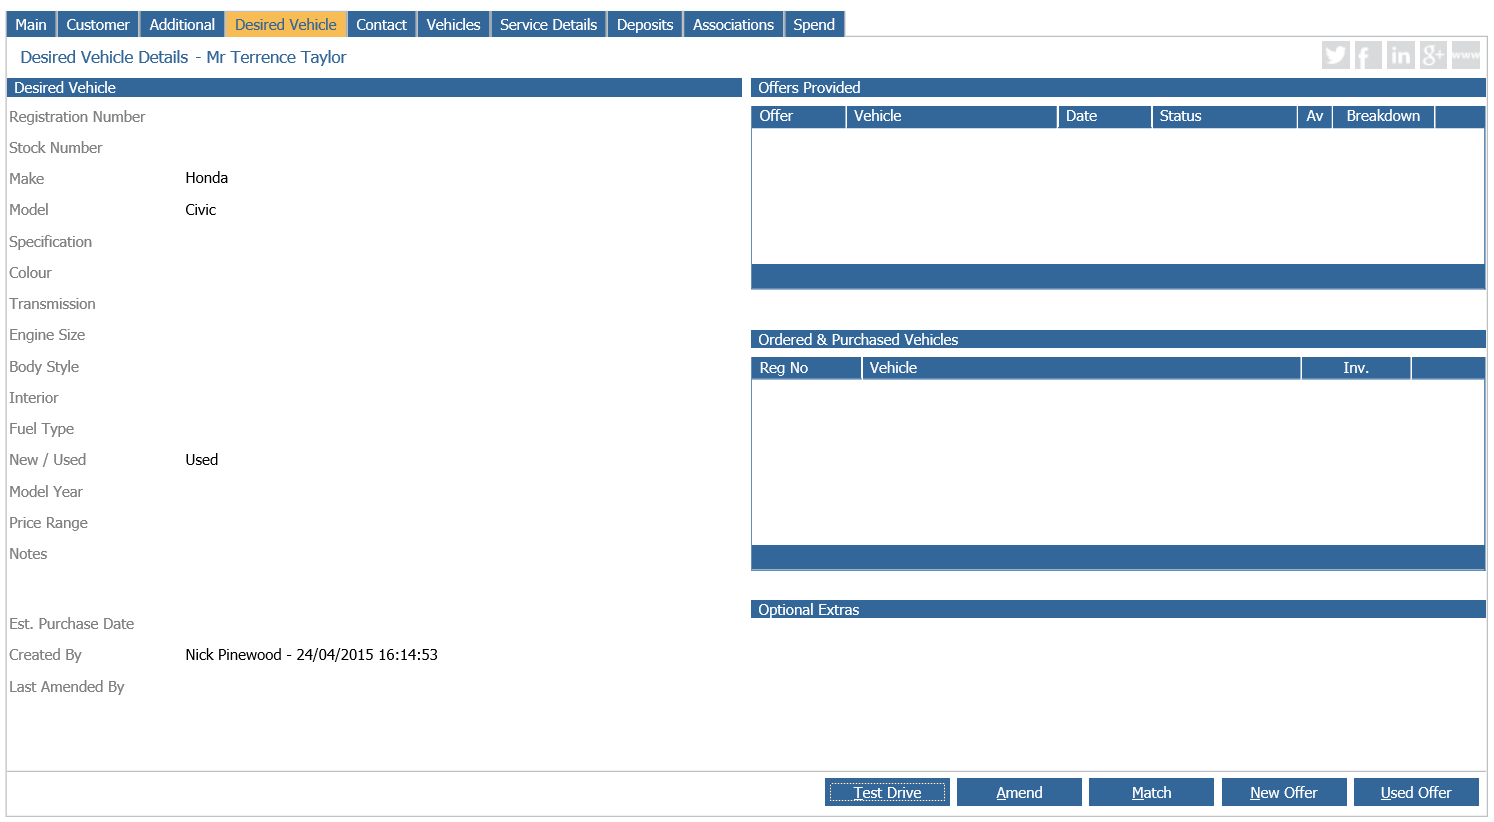Click the Transmission label
This screenshot has height=822, width=1494.
tap(52, 304)
